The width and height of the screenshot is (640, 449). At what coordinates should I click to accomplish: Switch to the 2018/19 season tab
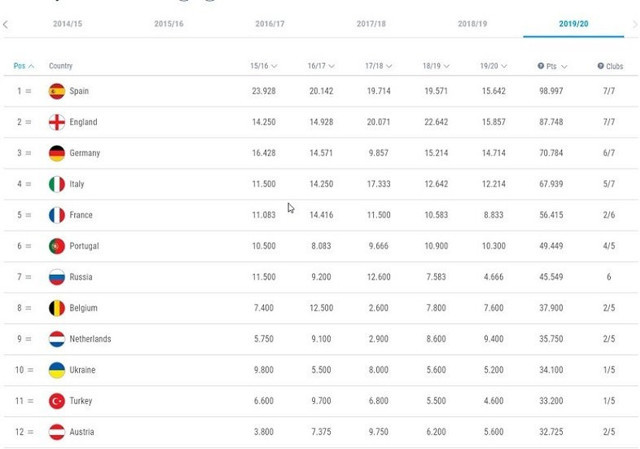point(472,23)
